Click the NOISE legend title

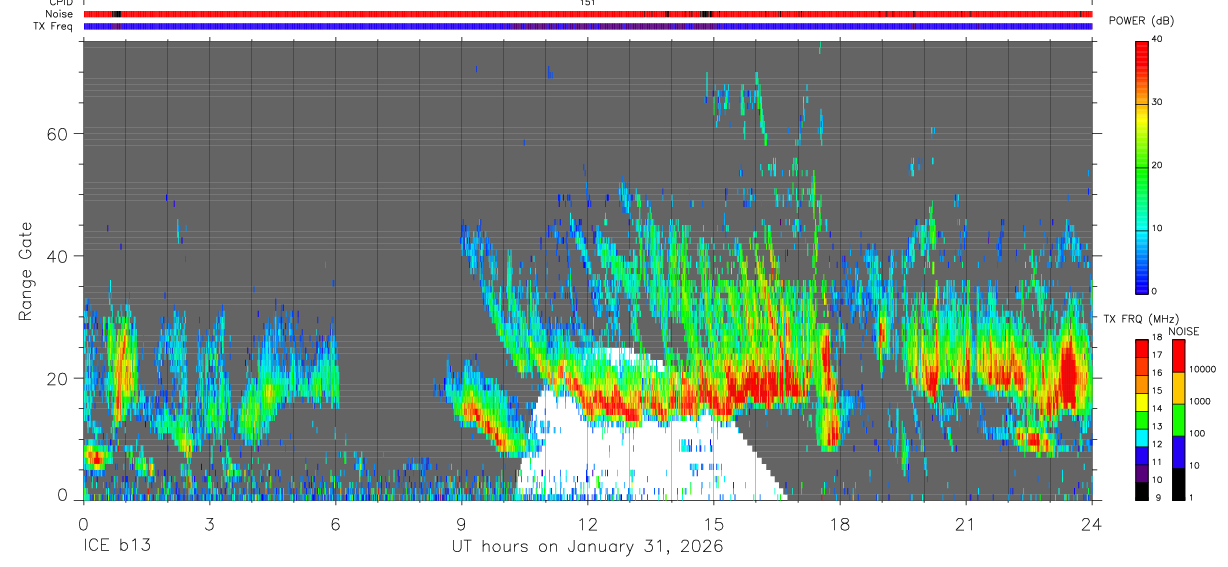point(1183,331)
